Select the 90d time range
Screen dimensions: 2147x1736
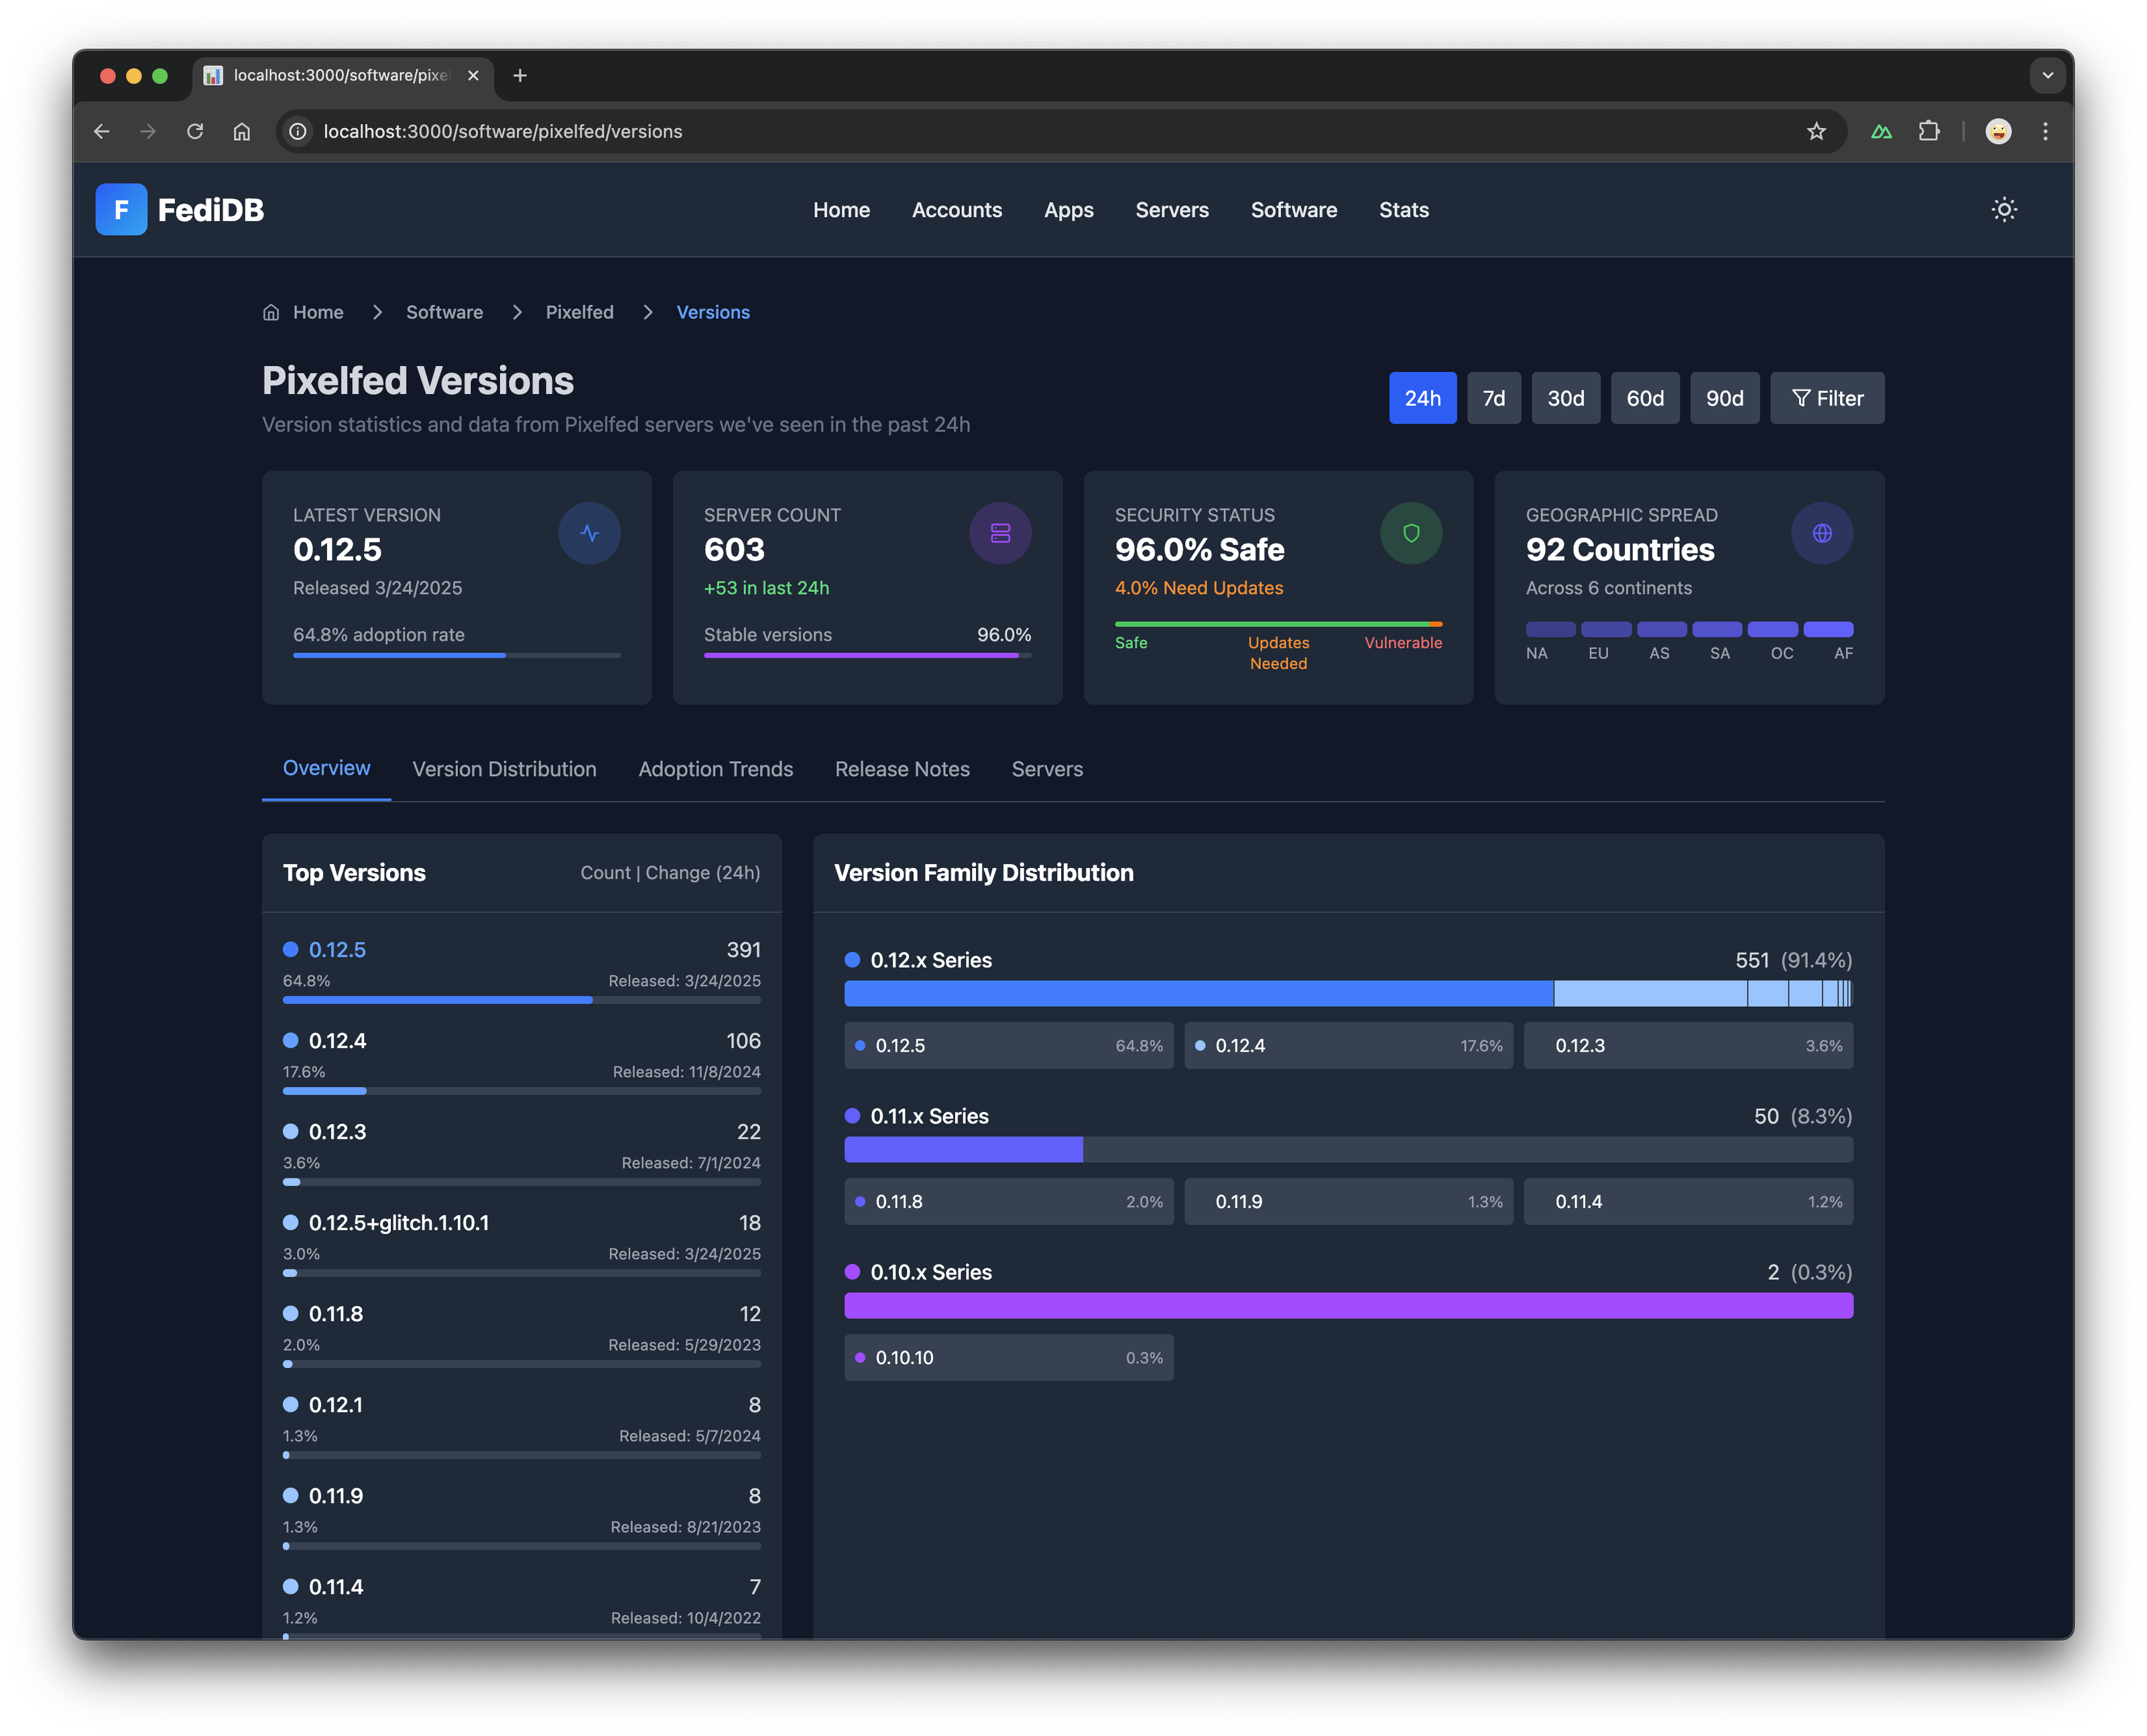1724,398
